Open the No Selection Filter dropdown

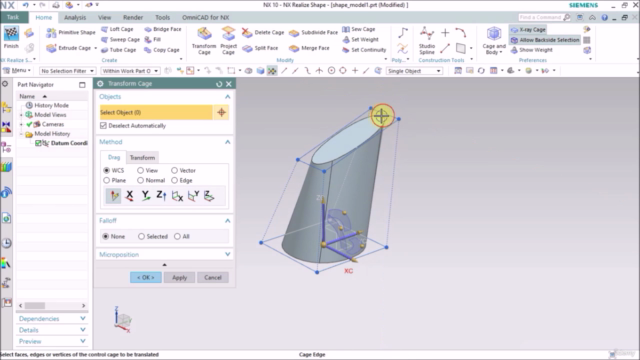tap(67, 71)
